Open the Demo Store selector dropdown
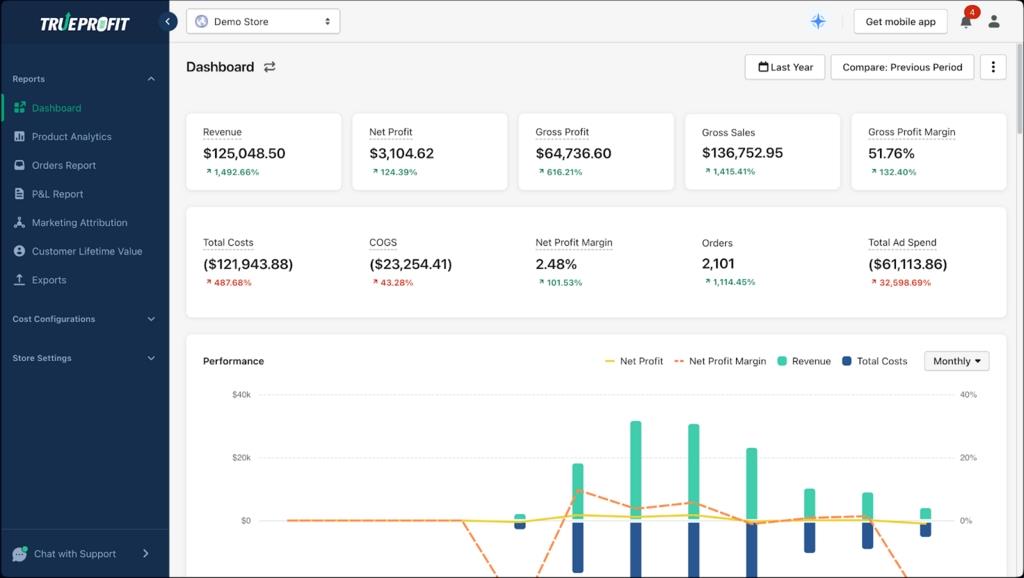This screenshot has height=578, width=1024. coord(263,21)
